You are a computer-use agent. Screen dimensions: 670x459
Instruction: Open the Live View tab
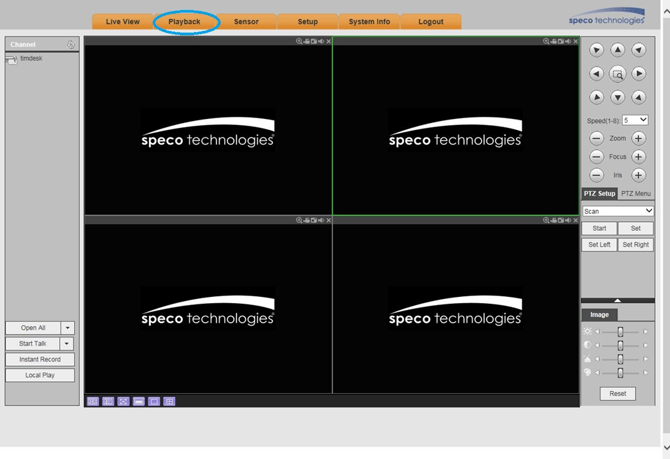pos(123,21)
